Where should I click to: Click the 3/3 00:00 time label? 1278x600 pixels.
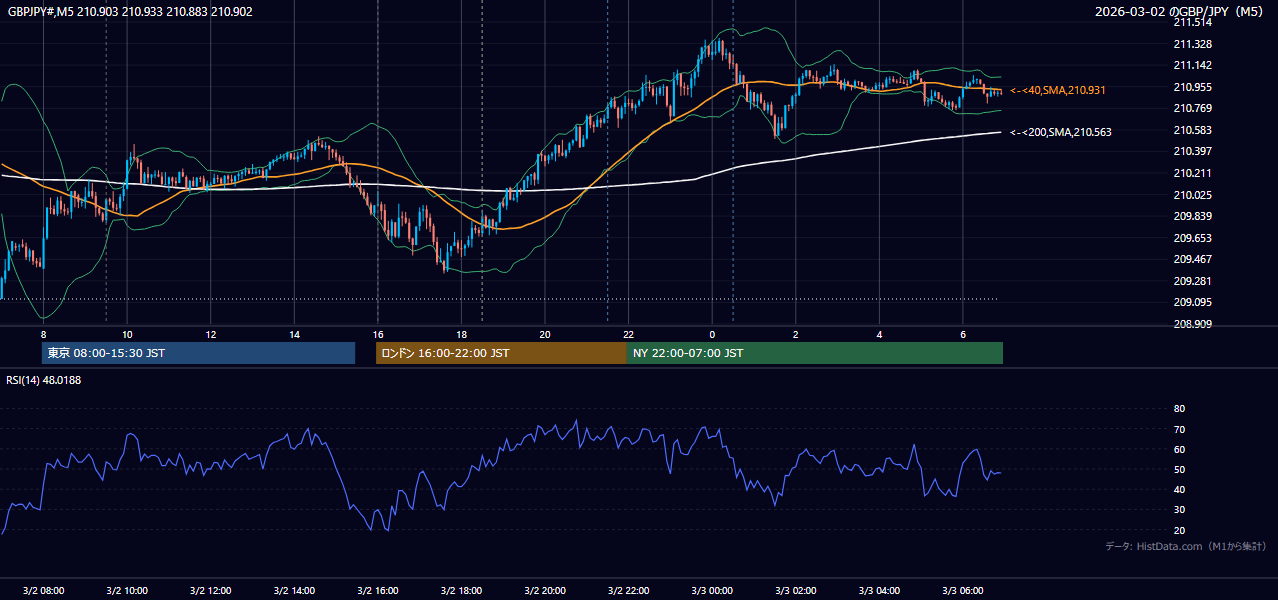(712, 591)
